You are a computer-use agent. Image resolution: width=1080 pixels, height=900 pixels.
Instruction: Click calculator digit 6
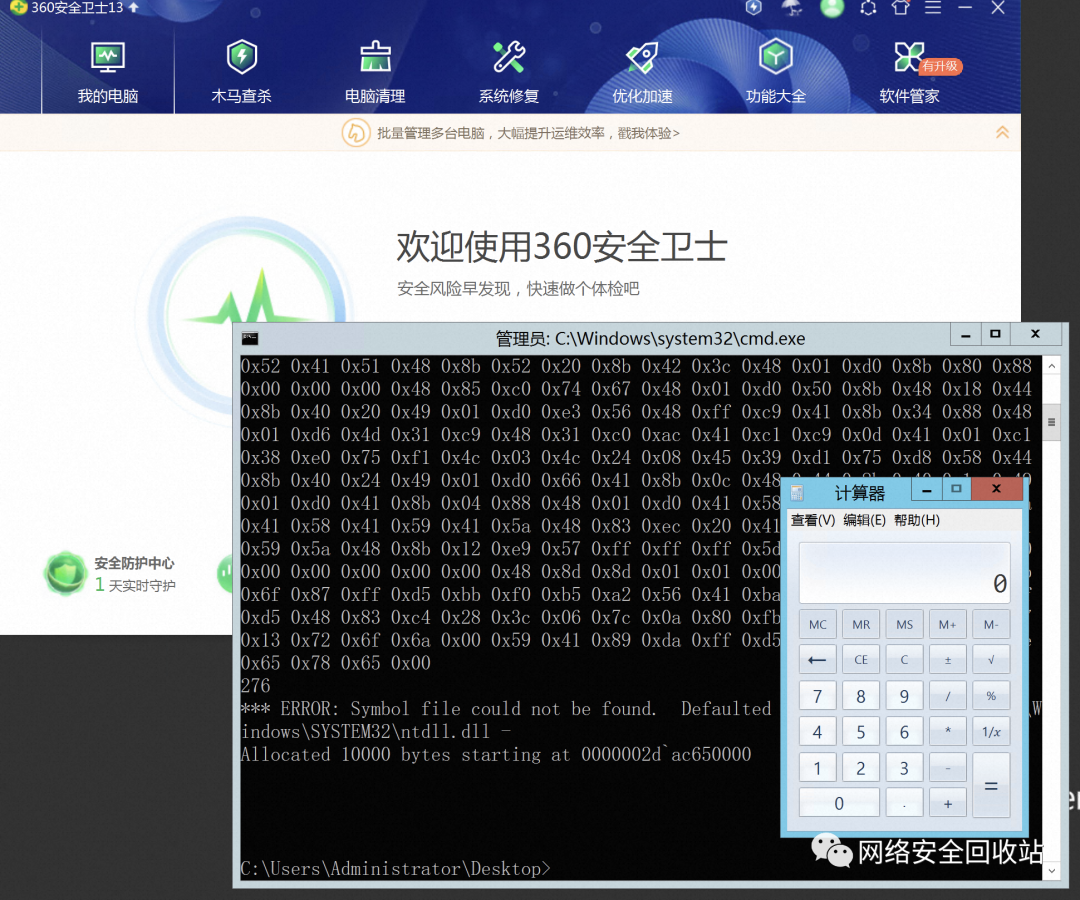tap(904, 732)
